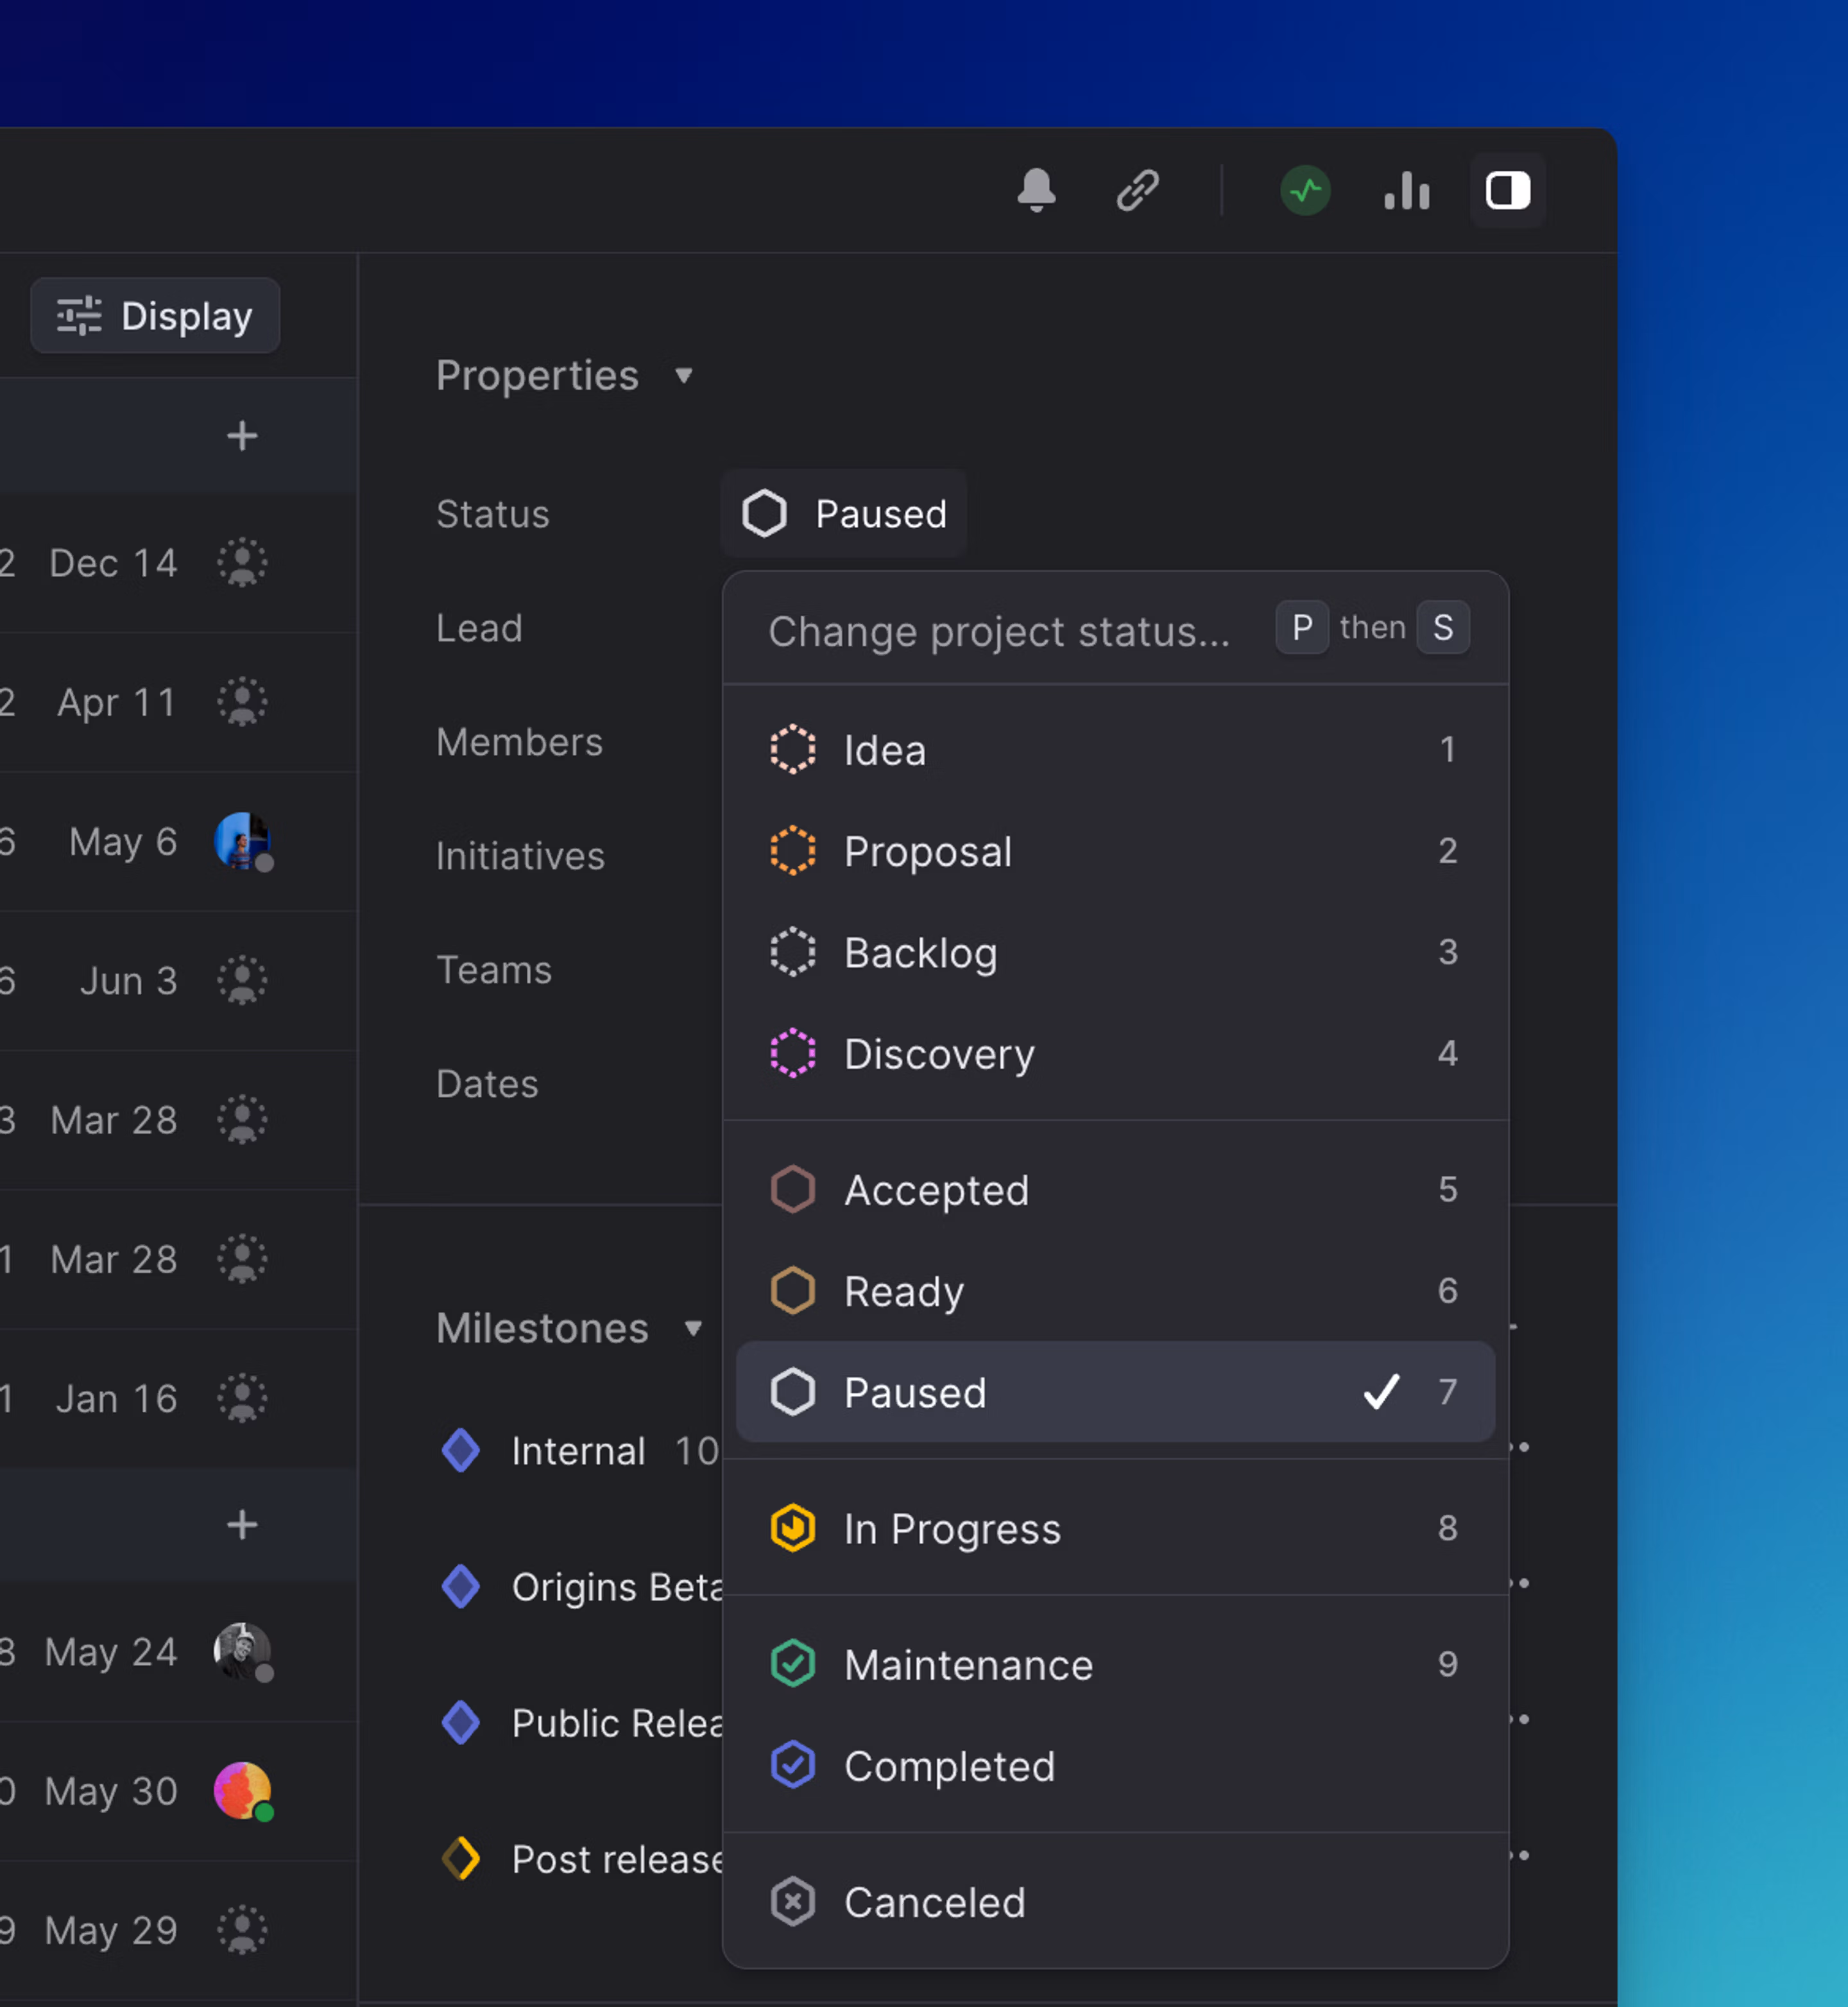Open the Origins Beta milestone

[x=617, y=1587]
